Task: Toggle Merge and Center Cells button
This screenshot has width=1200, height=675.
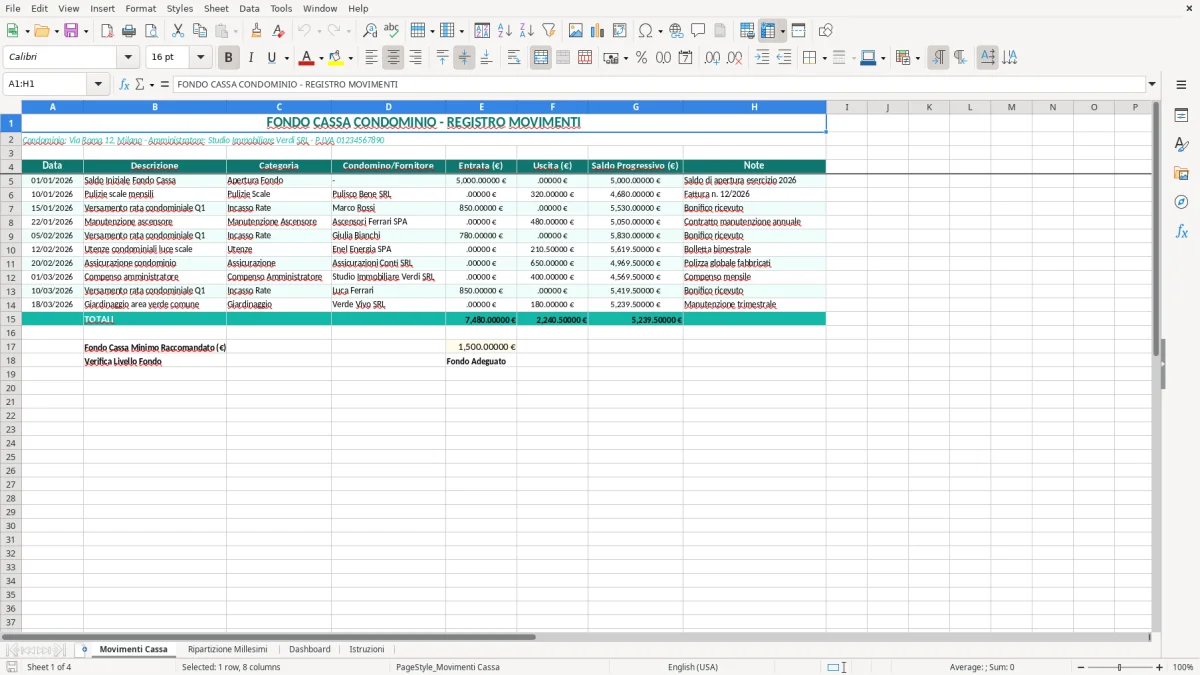Action: tap(541, 58)
